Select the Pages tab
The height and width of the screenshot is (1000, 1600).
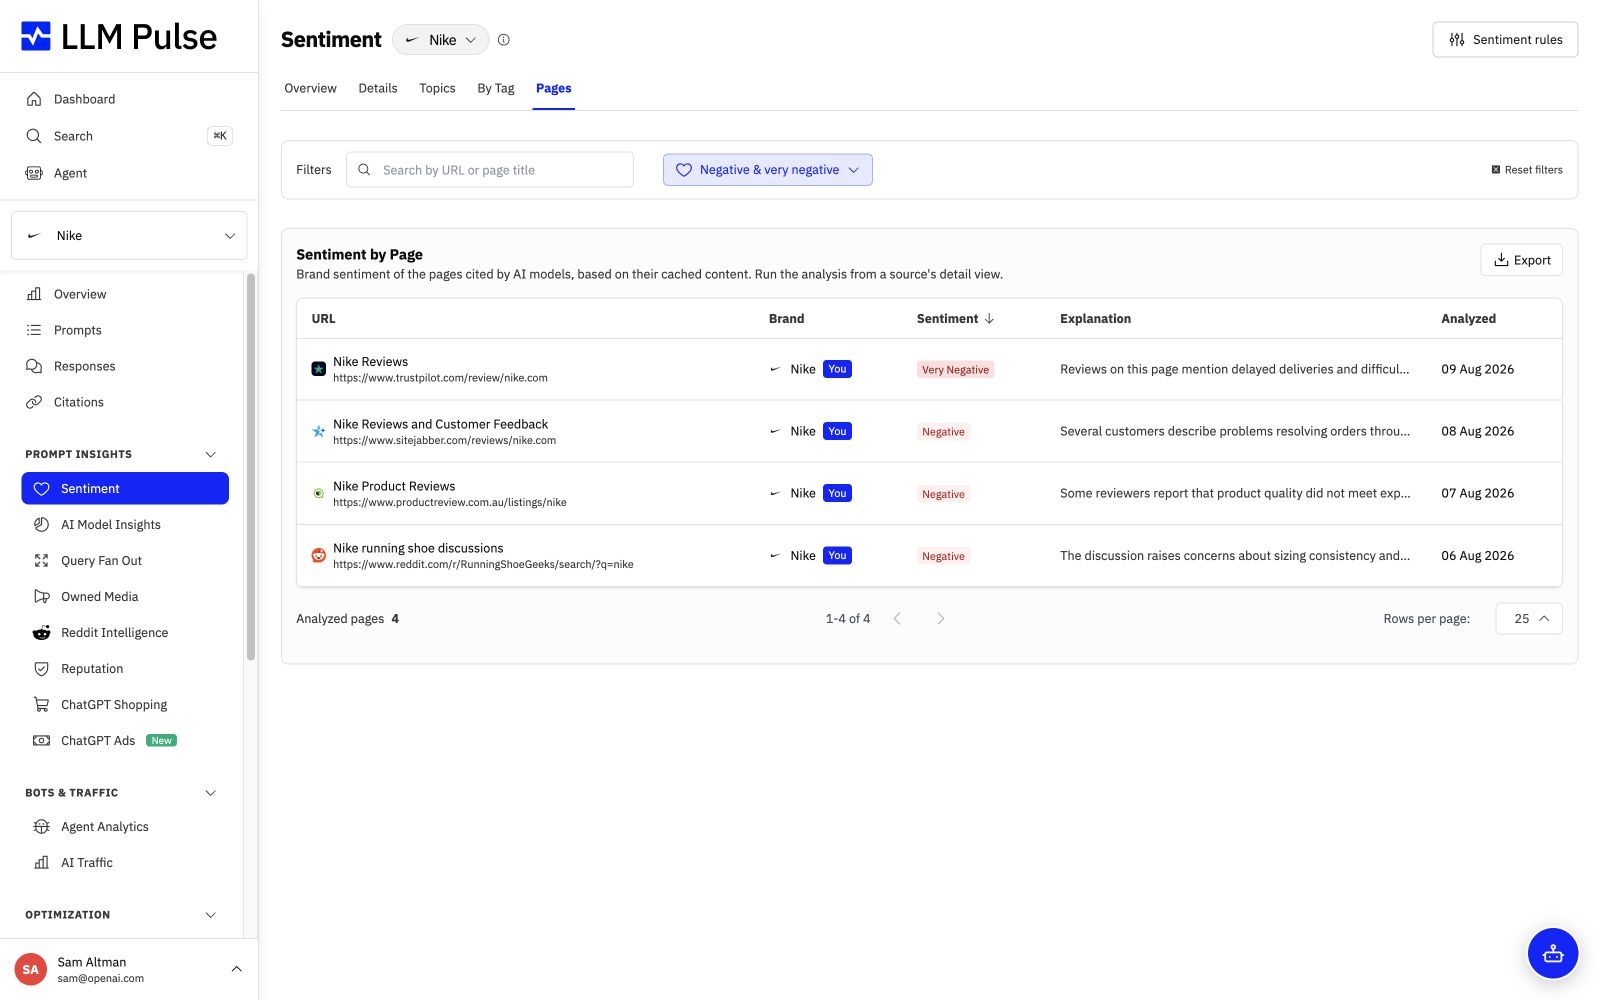pyautogui.click(x=553, y=88)
